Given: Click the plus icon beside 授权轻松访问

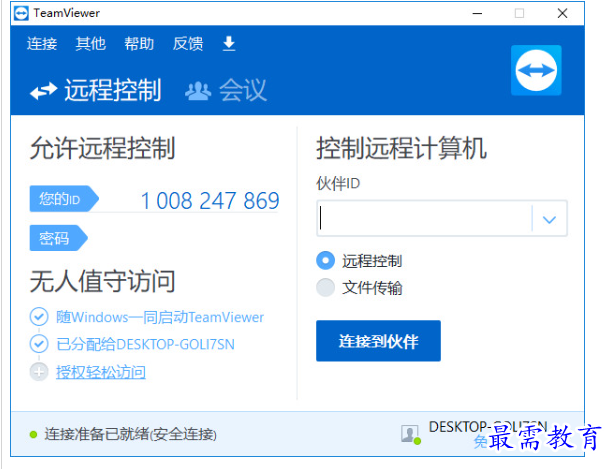Looking at the screenshot, I should point(39,372).
